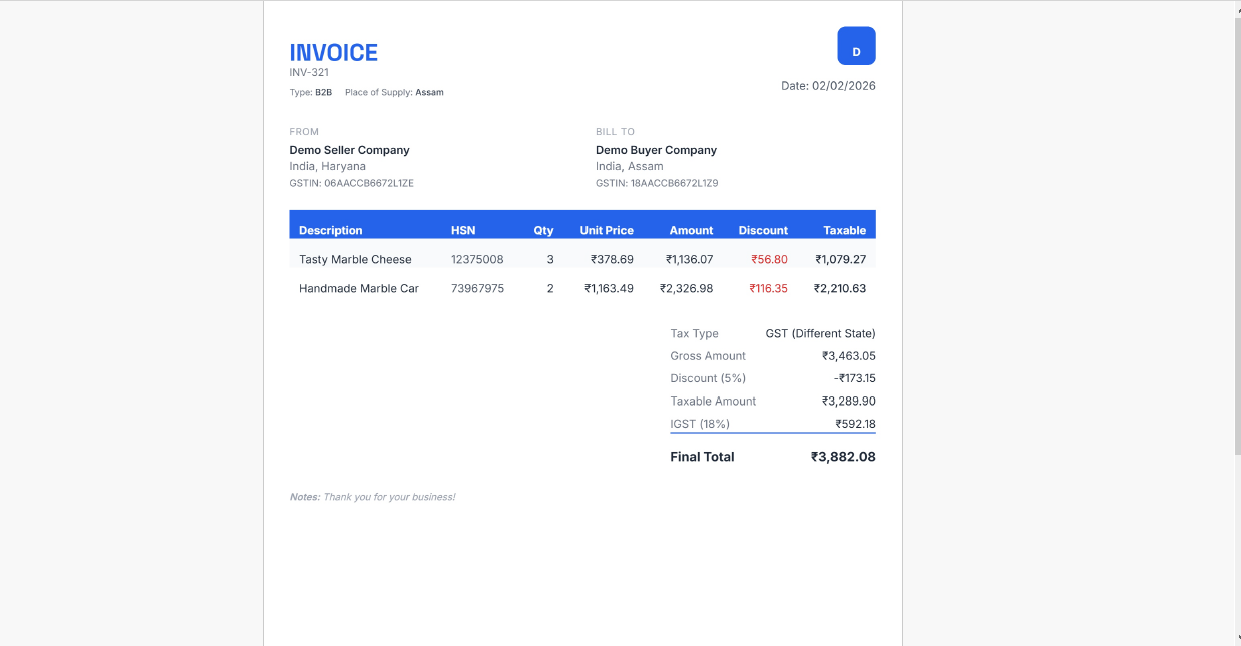Click the Description column header
The height and width of the screenshot is (646, 1241).
[x=331, y=230]
